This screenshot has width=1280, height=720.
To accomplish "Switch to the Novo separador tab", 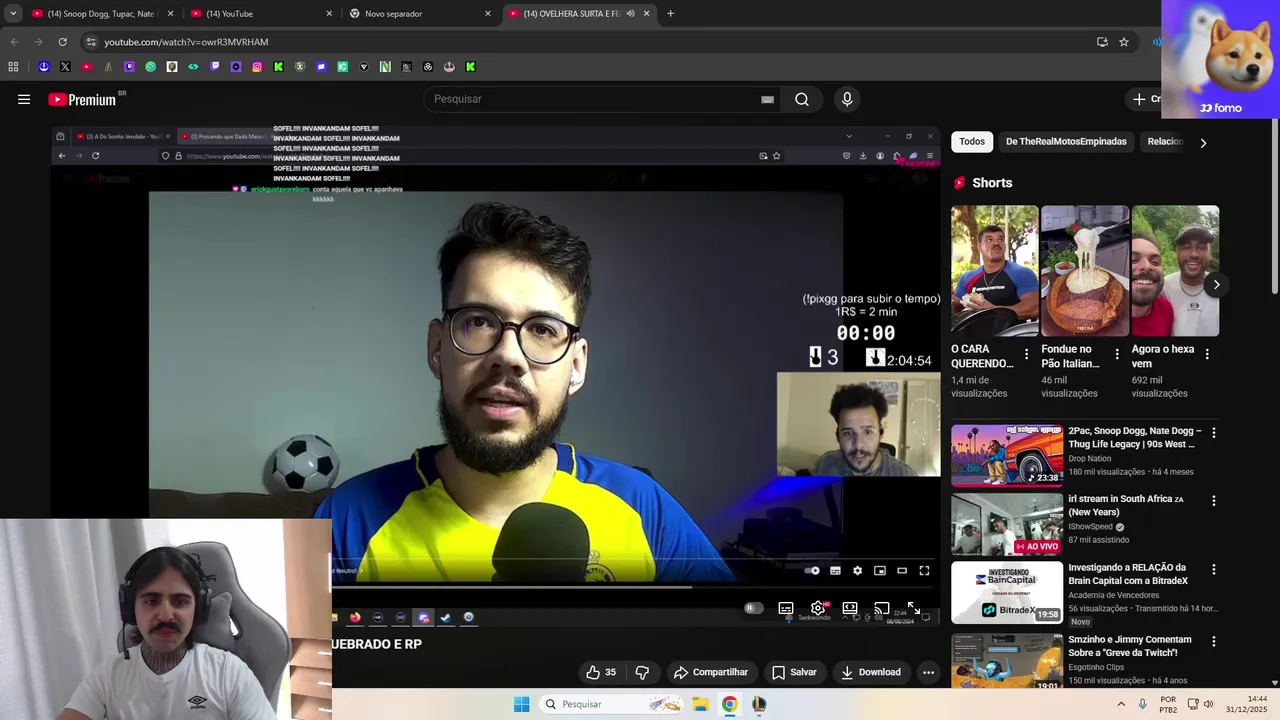I will click(421, 14).
